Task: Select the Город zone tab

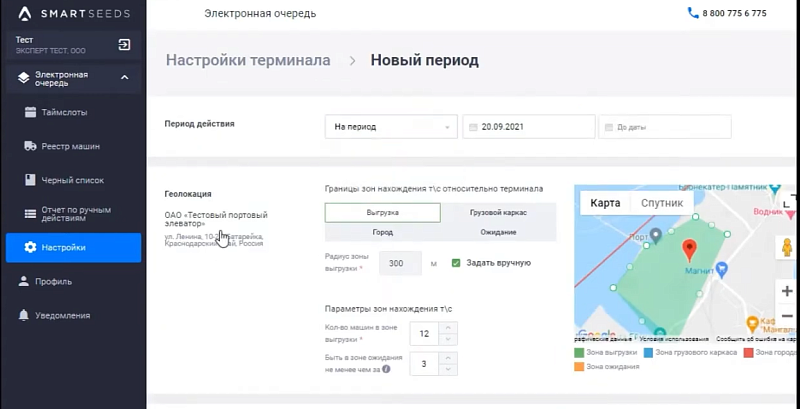Action: [383, 232]
